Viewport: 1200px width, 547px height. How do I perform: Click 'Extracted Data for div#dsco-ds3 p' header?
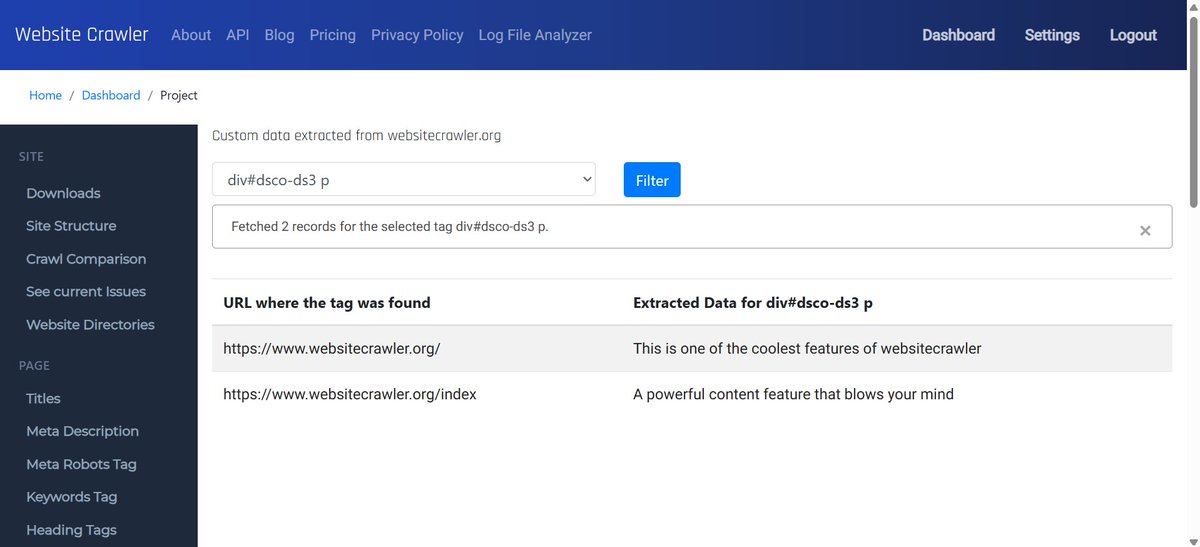pos(753,302)
